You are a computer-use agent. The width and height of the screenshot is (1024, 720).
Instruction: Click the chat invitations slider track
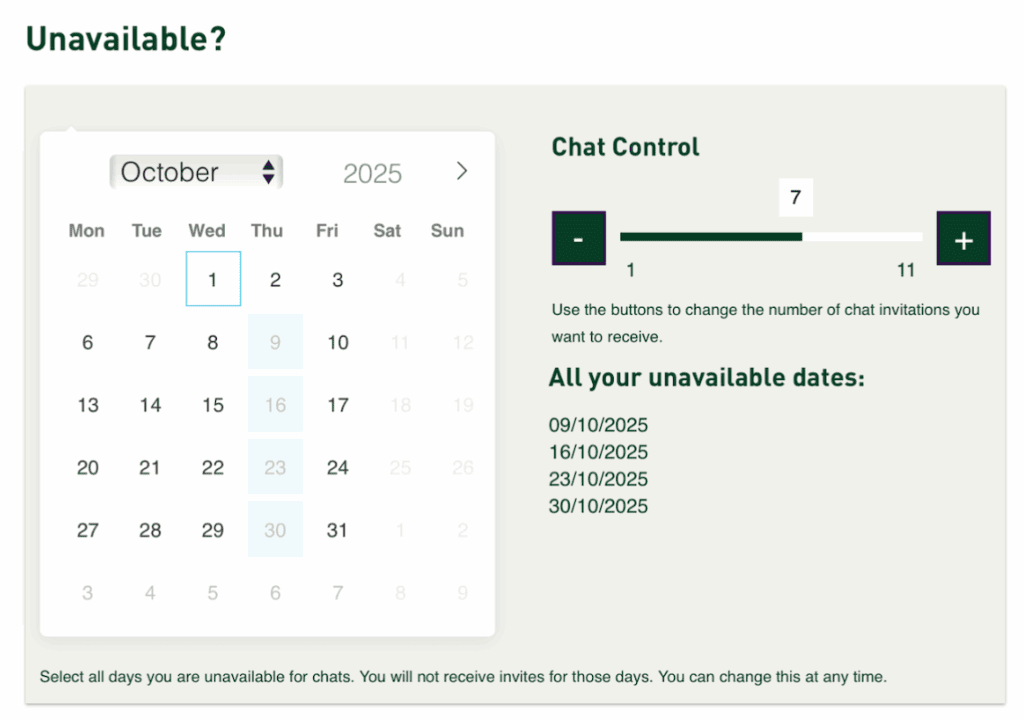[770, 237]
